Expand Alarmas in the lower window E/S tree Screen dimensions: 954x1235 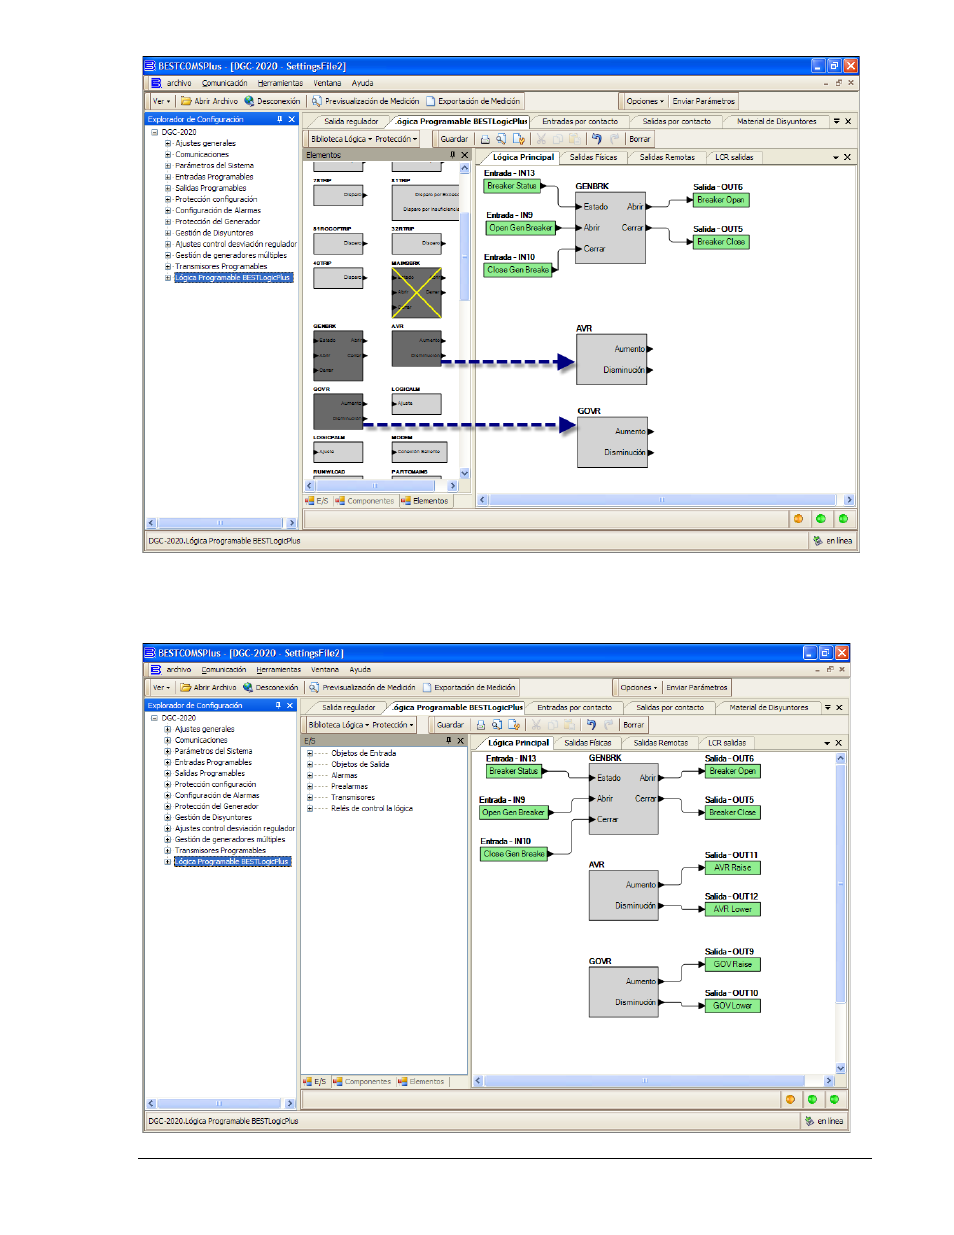tap(310, 775)
